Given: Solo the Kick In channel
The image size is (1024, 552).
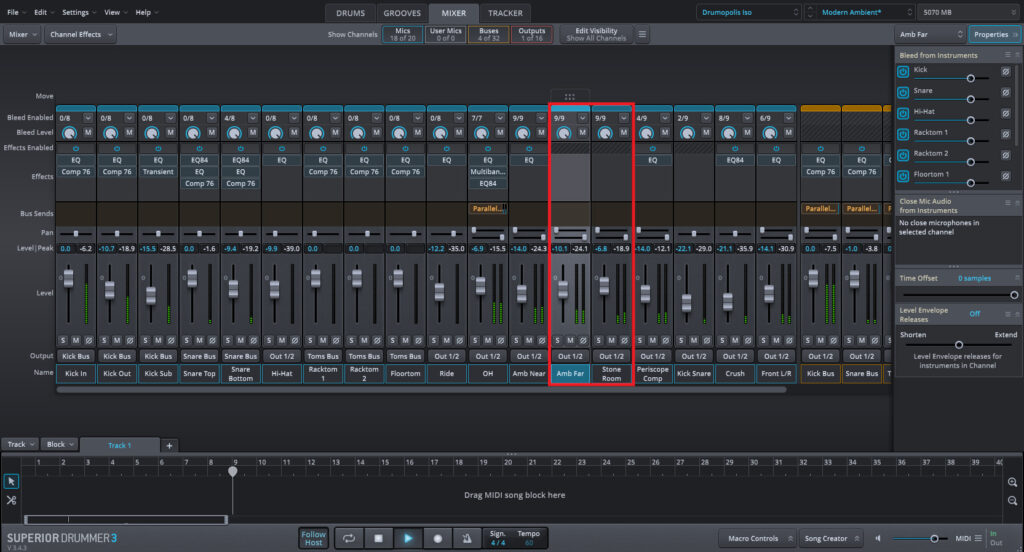Looking at the screenshot, I should click(62, 340).
